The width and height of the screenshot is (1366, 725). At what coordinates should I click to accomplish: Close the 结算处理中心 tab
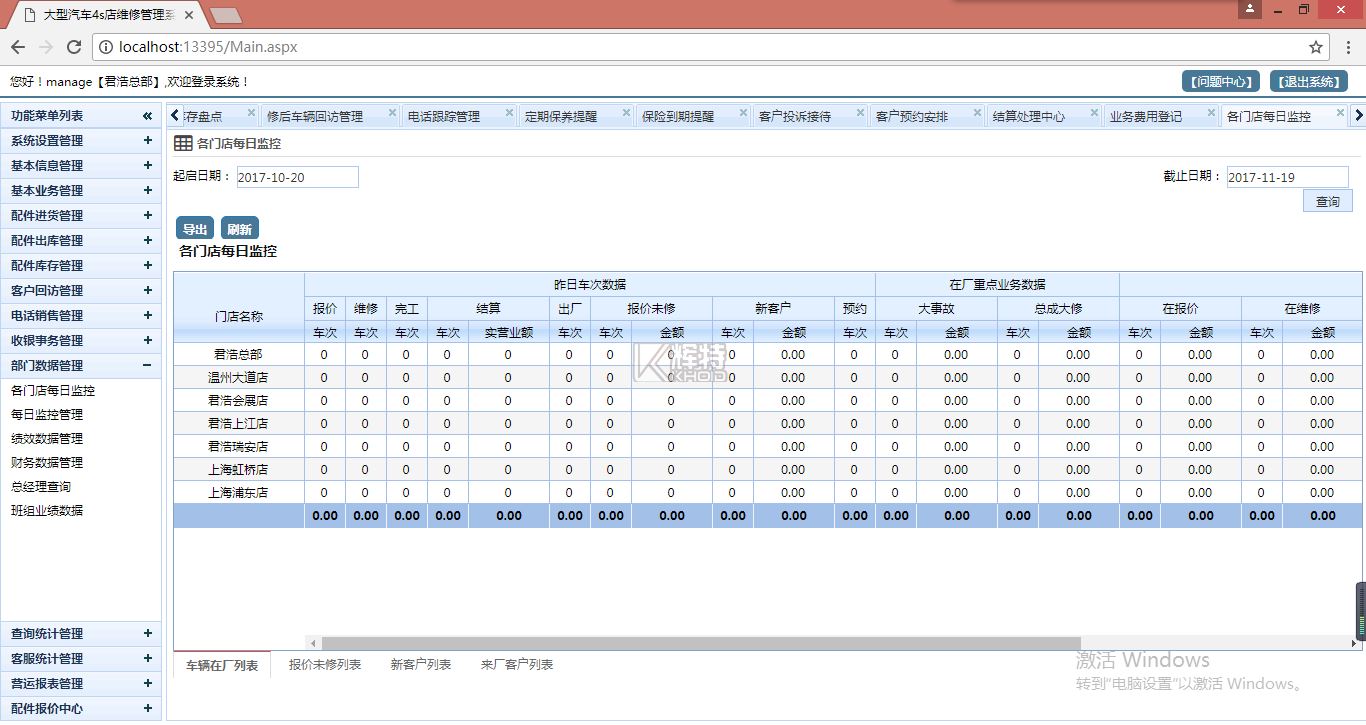click(1095, 113)
